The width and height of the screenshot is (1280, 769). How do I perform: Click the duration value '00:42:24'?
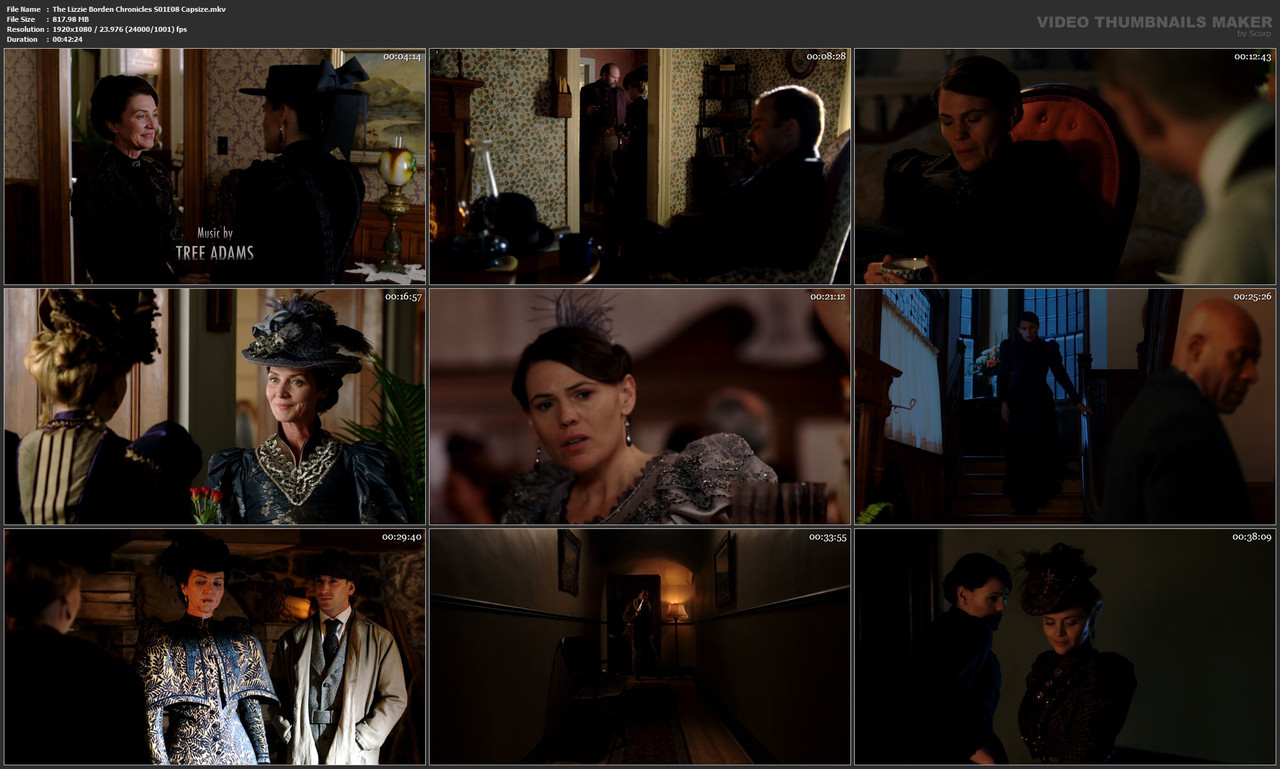click(x=66, y=39)
